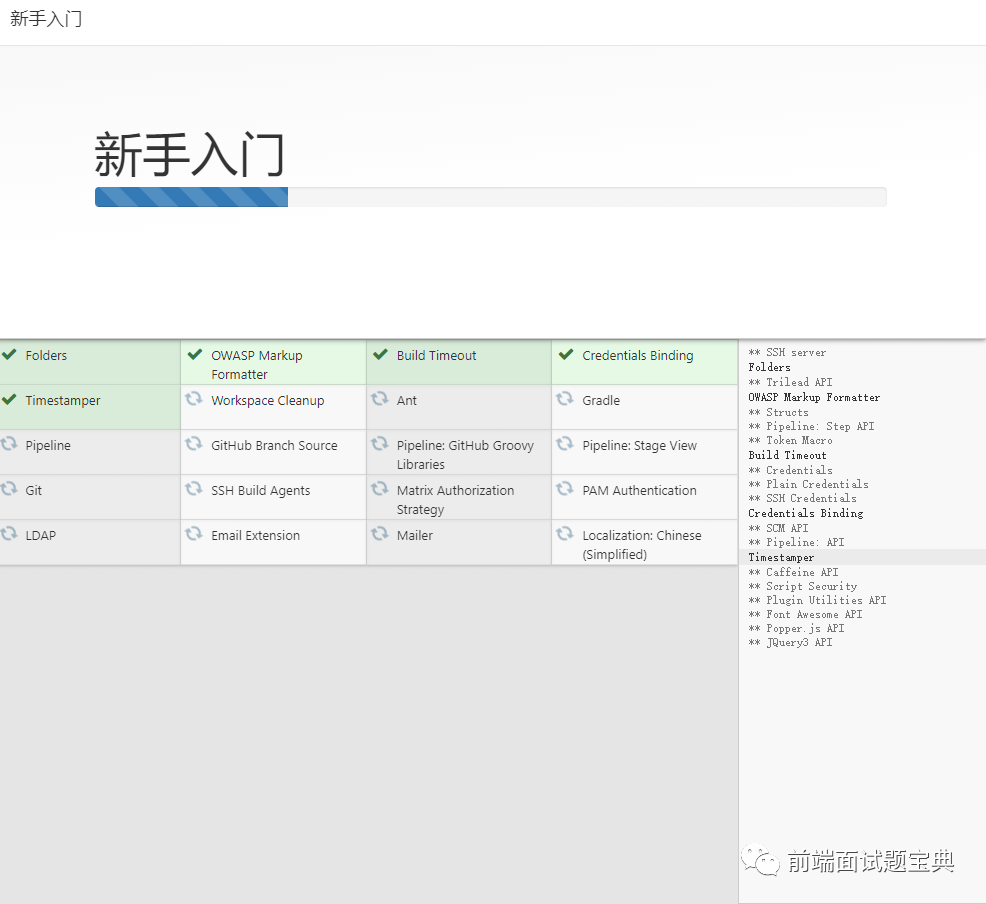Select the Gradle plugin label
This screenshot has height=904, width=986.
click(x=601, y=400)
